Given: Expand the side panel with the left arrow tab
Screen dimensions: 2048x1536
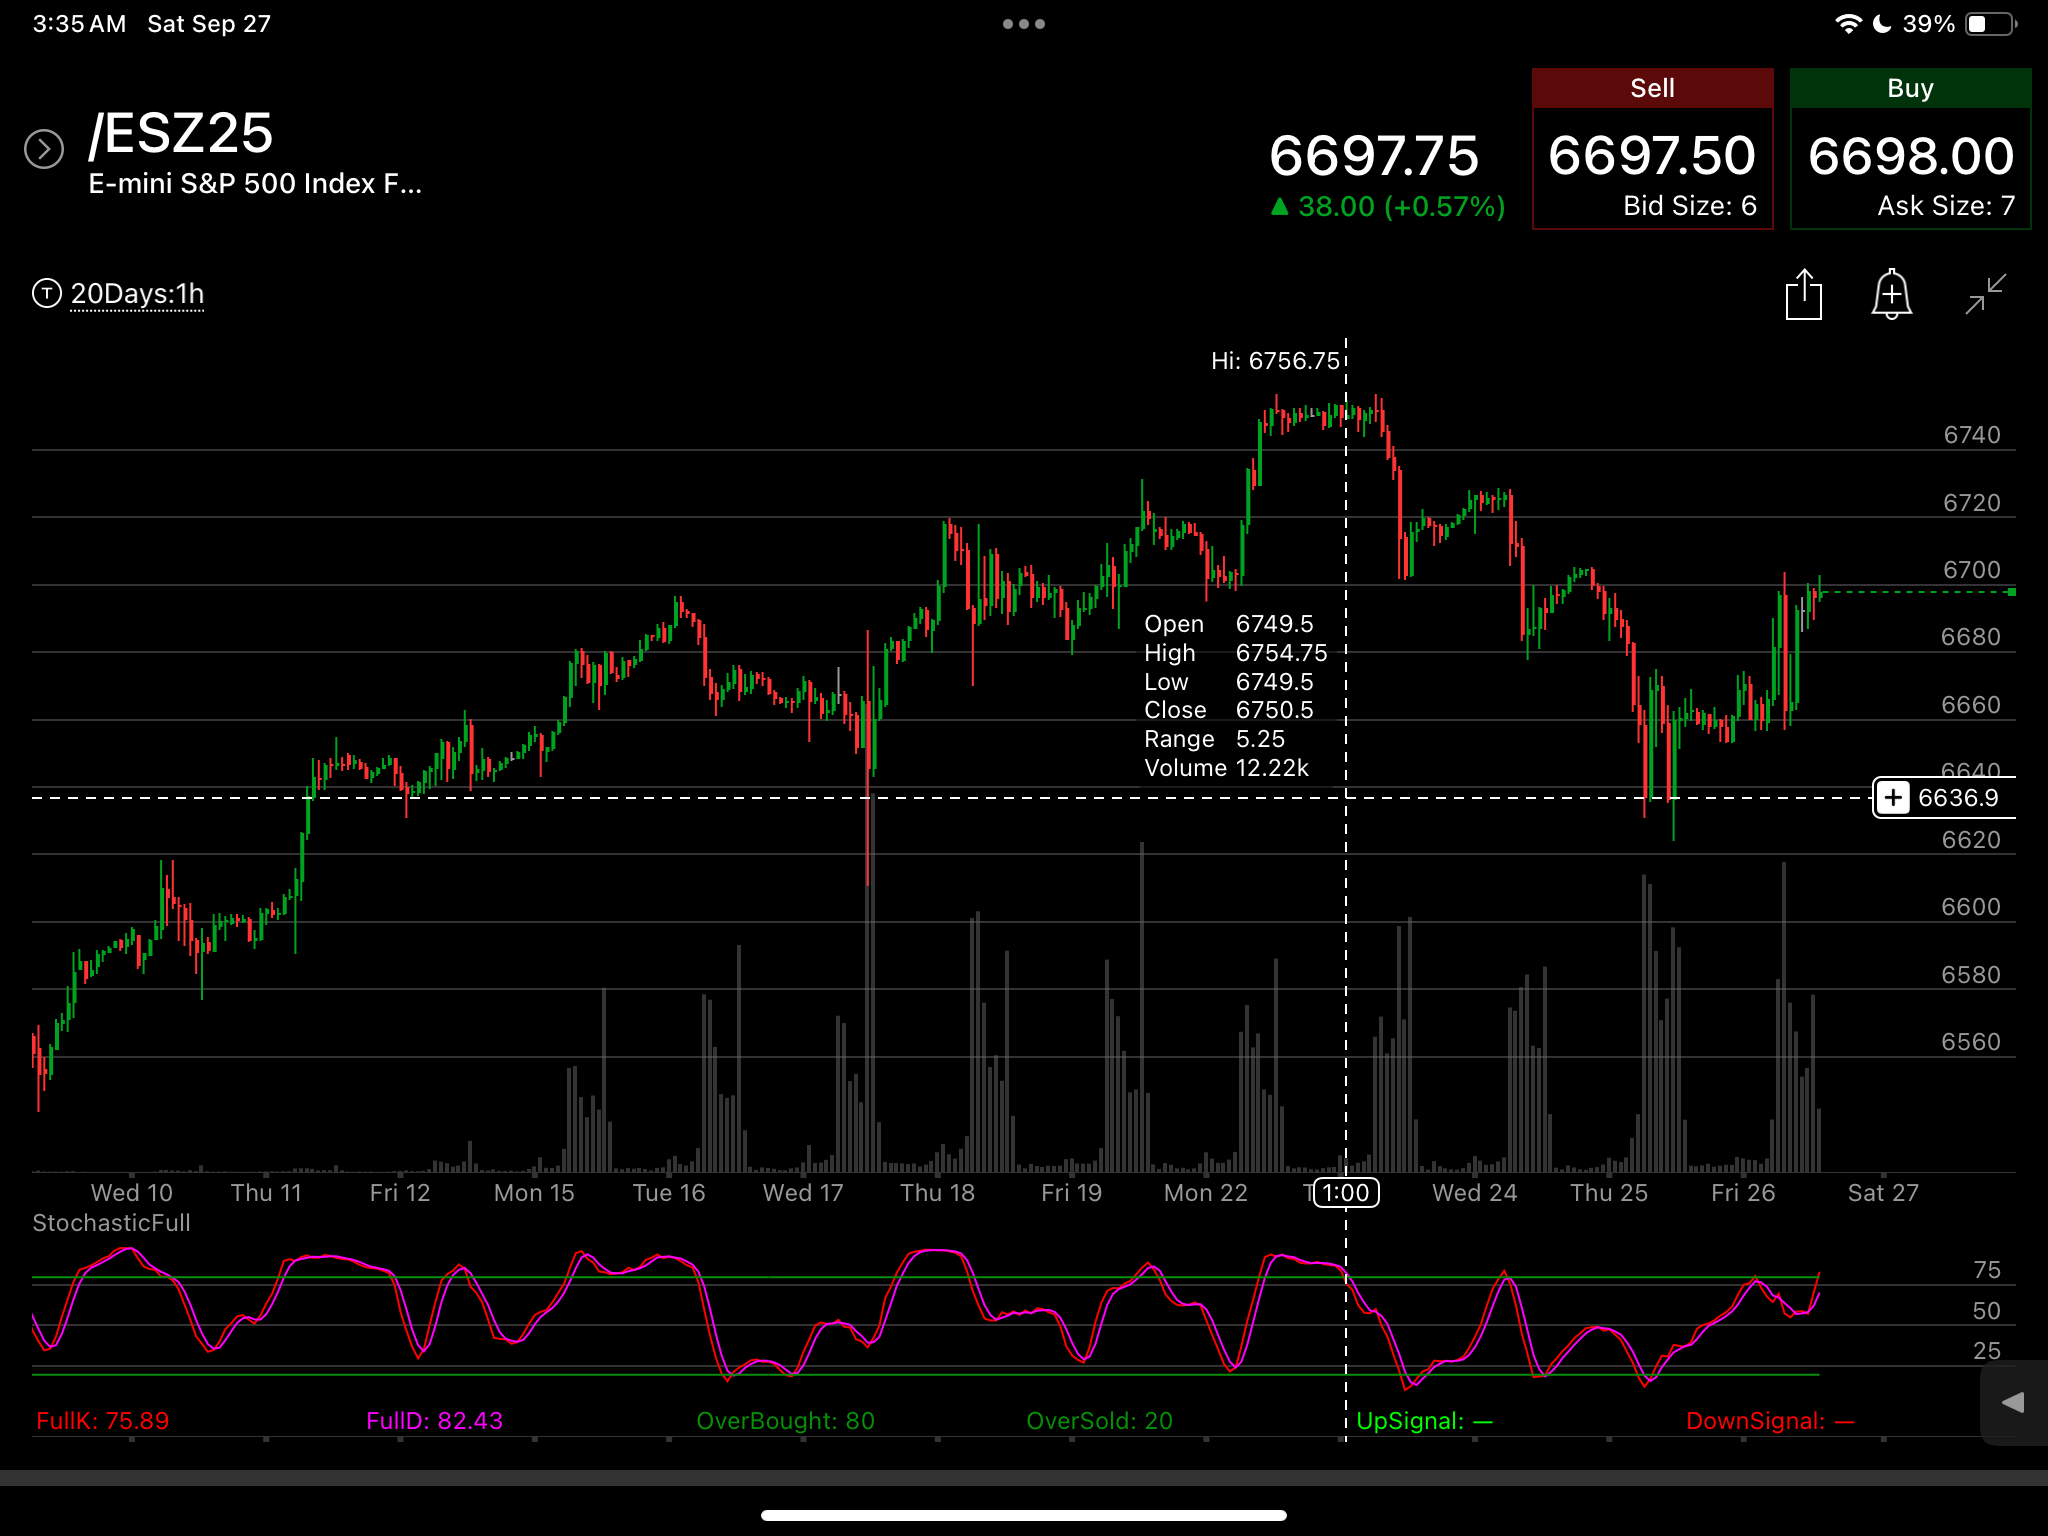Looking at the screenshot, I should click(2013, 1402).
